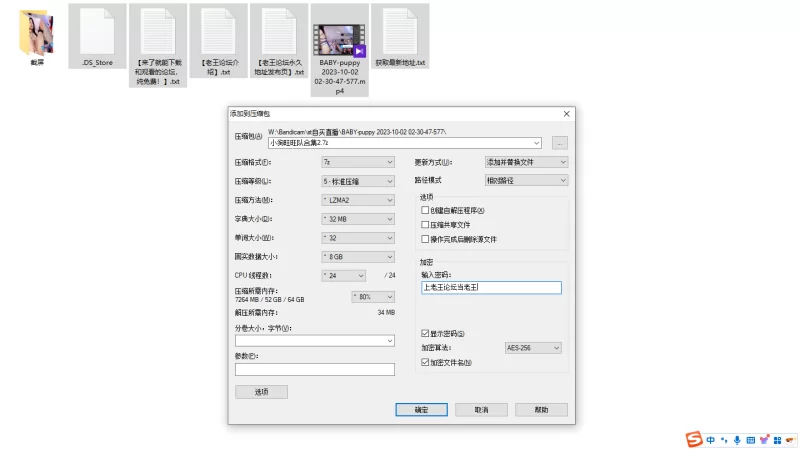Activate the microphone voice input icon
The height and width of the screenshot is (453, 800).
click(737, 440)
